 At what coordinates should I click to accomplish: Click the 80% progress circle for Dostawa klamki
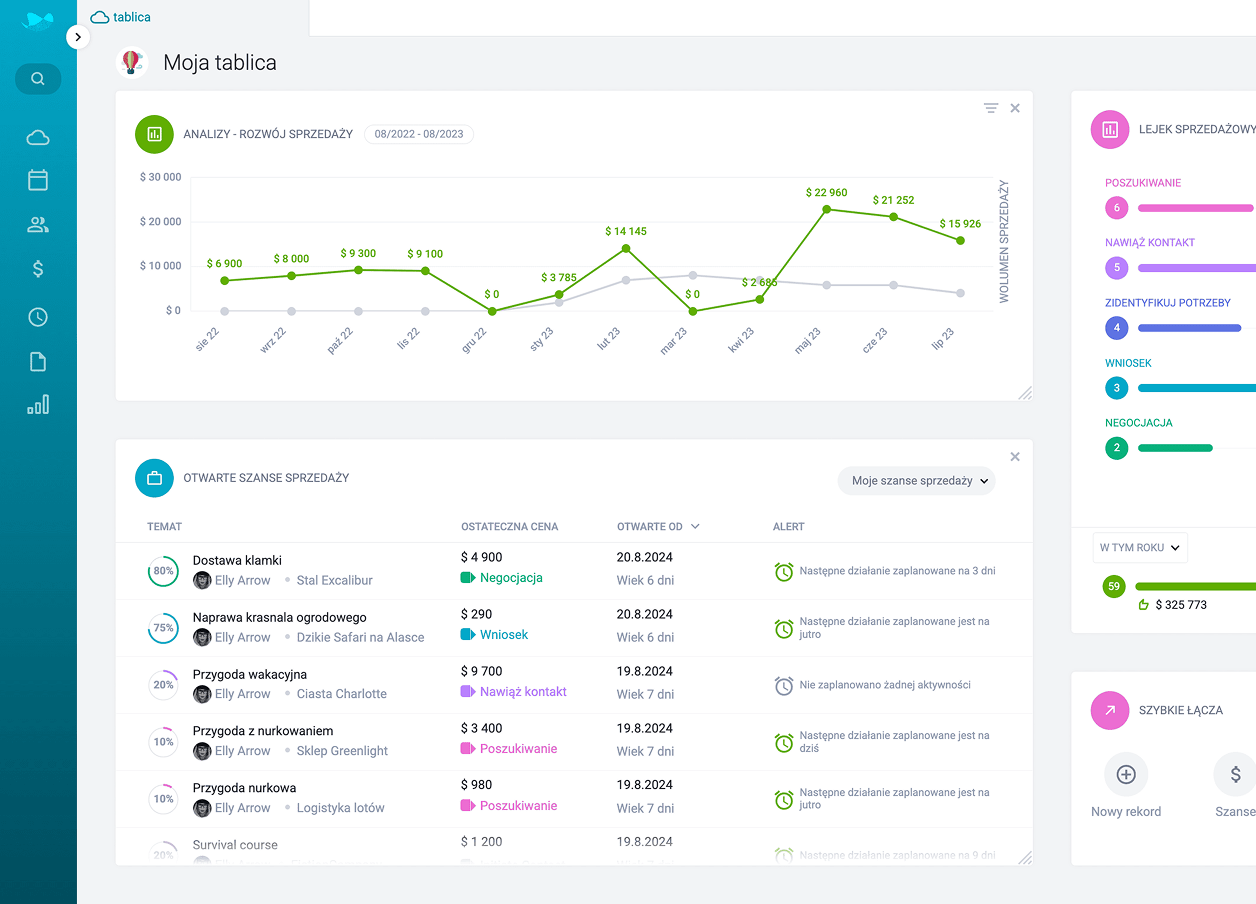click(x=163, y=571)
